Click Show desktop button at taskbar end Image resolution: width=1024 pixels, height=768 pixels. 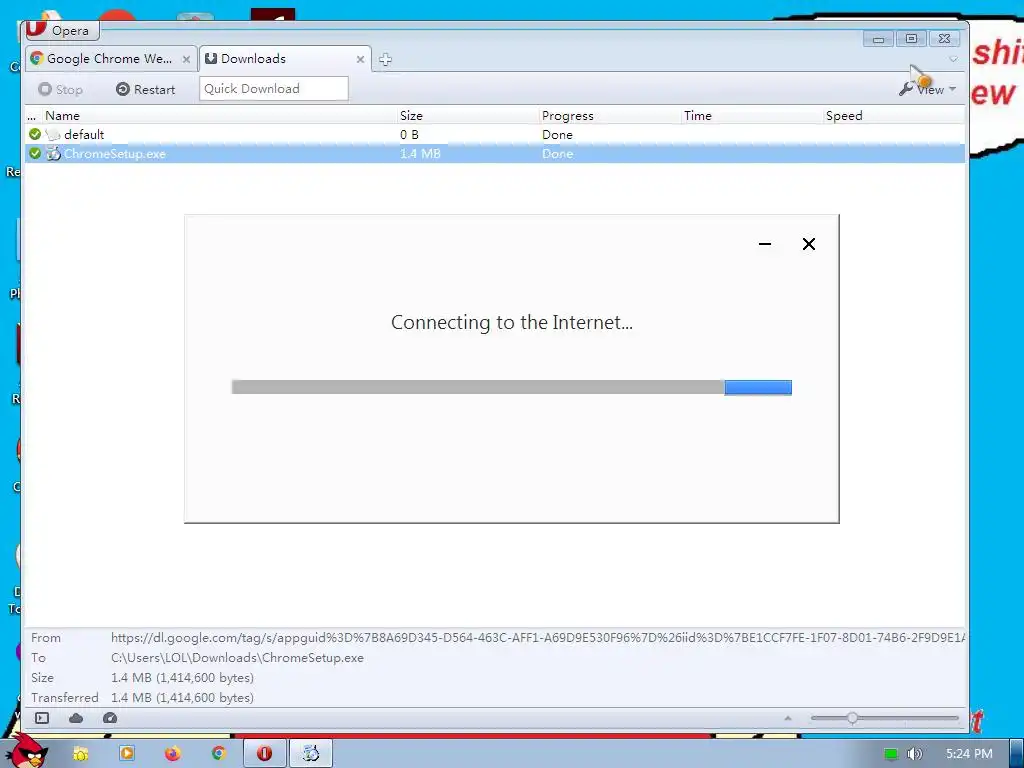pos(1016,754)
